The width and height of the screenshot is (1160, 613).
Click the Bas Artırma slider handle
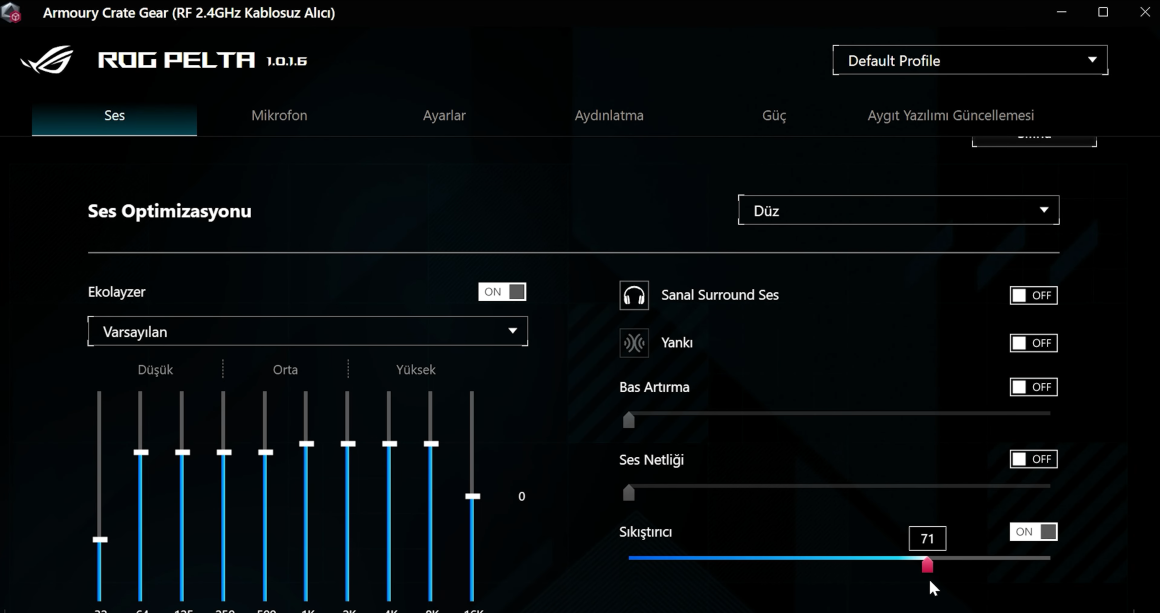point(629,420)
